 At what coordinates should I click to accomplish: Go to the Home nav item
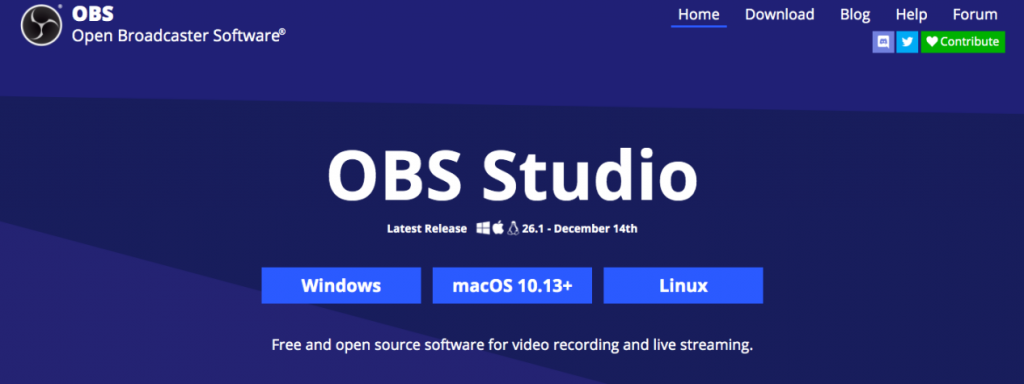(x=699, y=14)
